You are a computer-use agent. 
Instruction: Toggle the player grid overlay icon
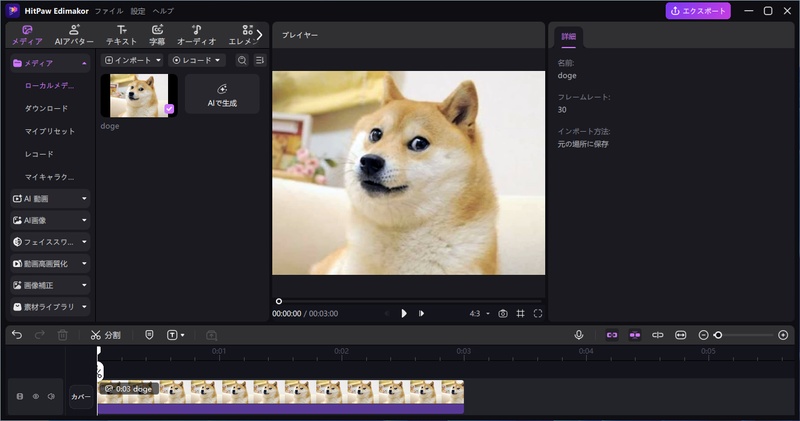coord(520,313)
